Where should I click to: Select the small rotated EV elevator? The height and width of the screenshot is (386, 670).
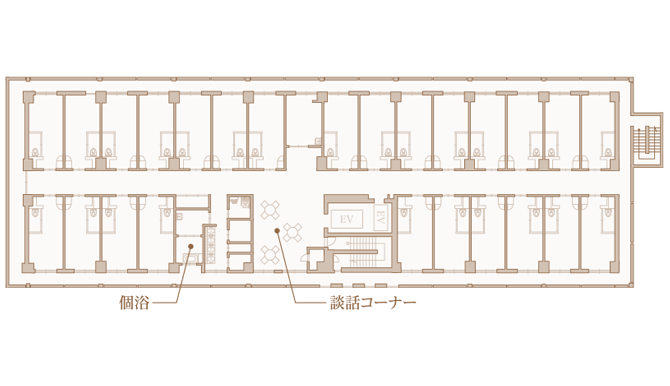pyautogui.click(x=380, y=218)
